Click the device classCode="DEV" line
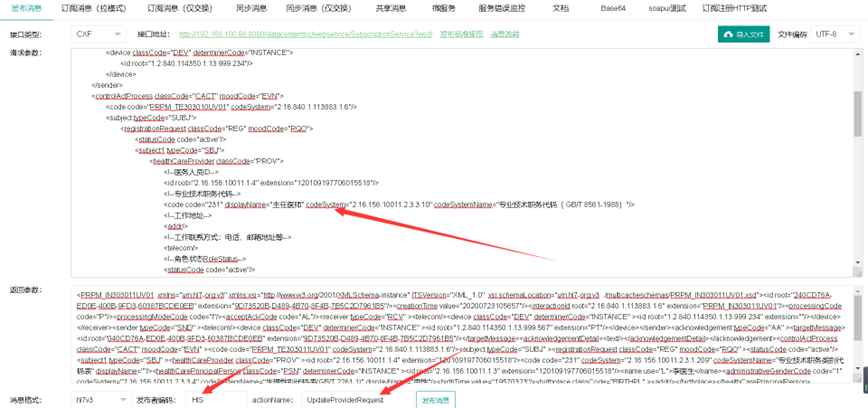Image resolution: width=868 pixels, height=408 pixels. pos(199,53)
